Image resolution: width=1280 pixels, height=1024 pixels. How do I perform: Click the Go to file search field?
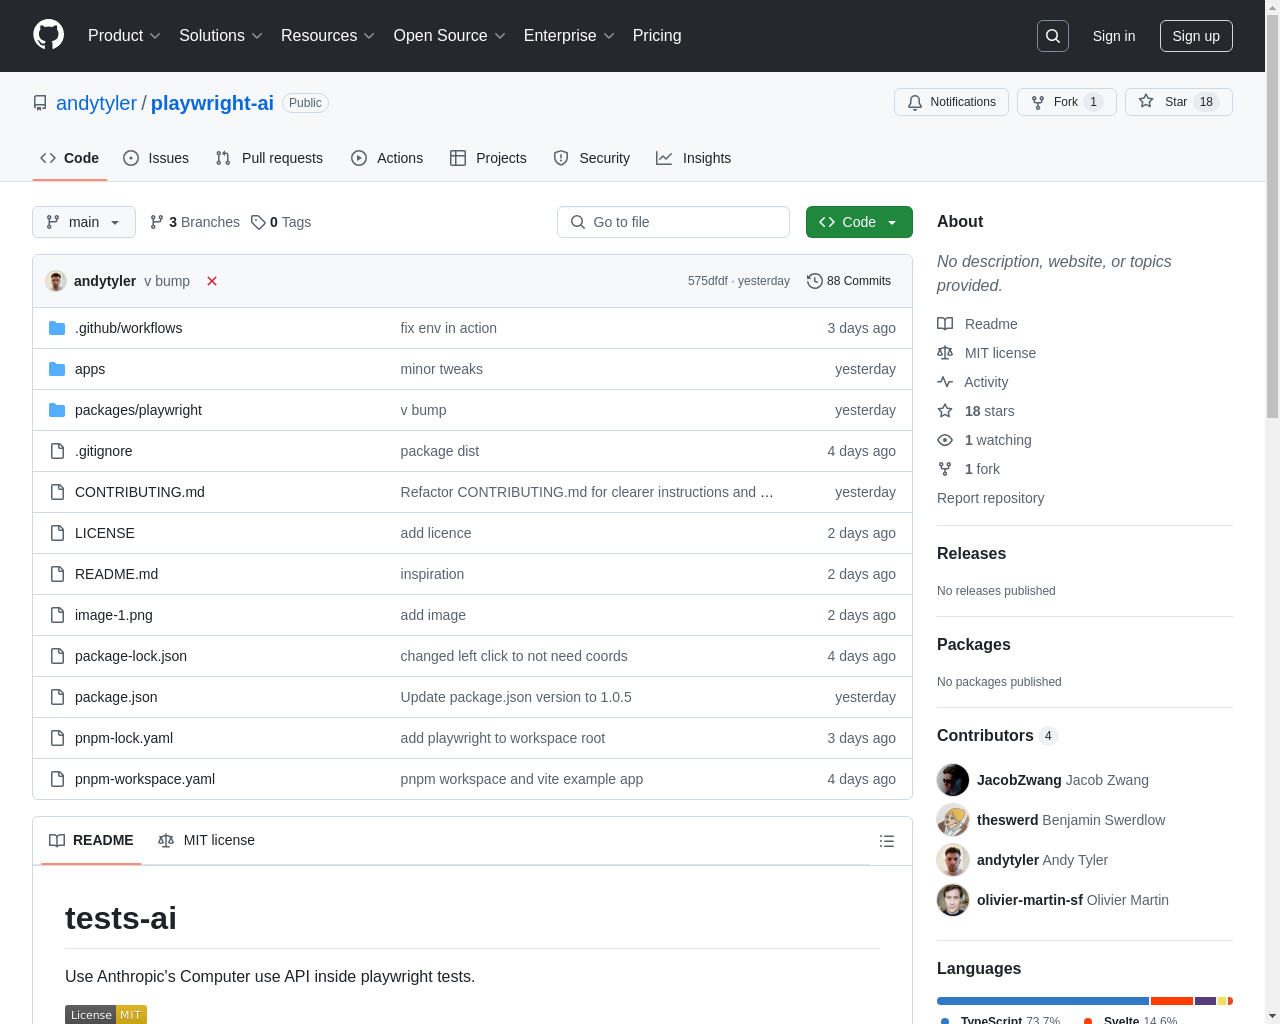(673, 222)
